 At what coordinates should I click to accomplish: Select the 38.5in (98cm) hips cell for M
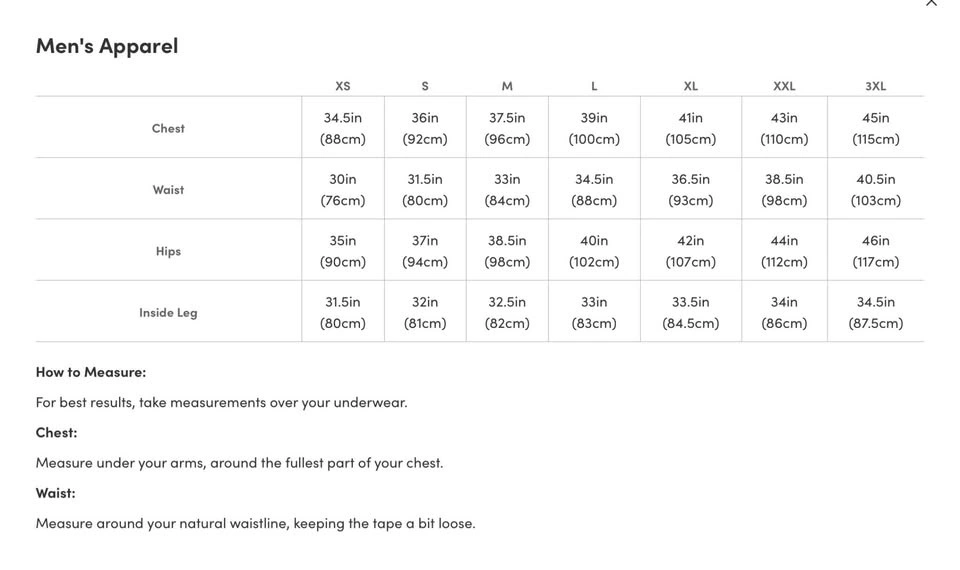coord(507,251)
